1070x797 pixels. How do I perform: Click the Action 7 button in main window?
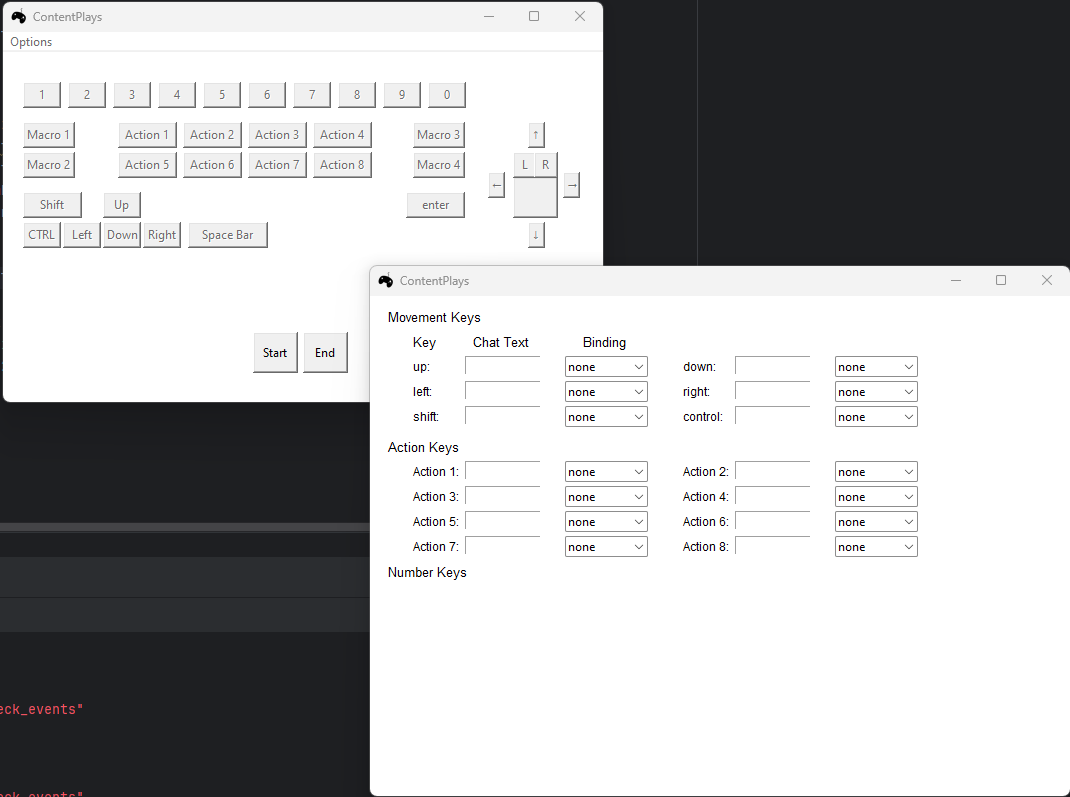click(278, 165)
